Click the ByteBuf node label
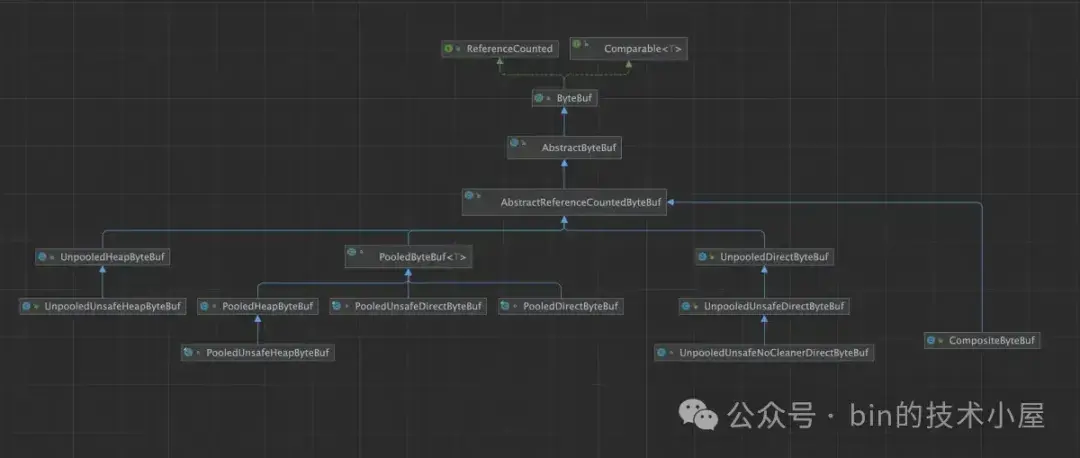1080x458 pixels. 574,98
